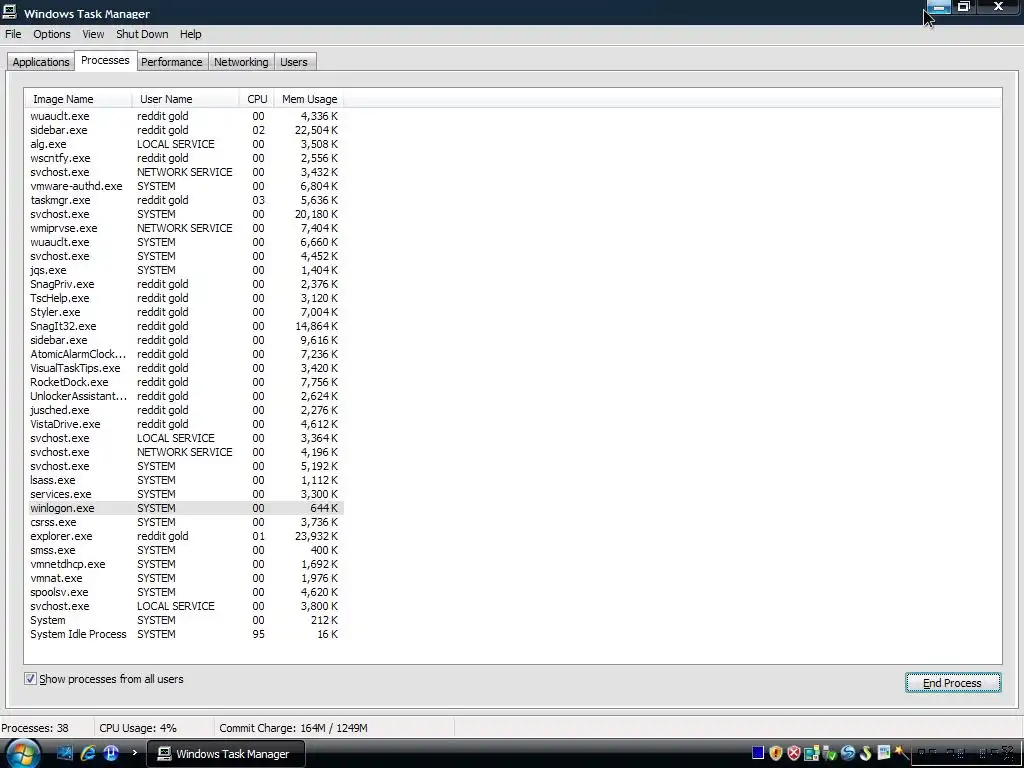Expand the quick launch overflow chevron
Image resolution: width=1024 pixels, height=768 pixels.
coord(135,753)
